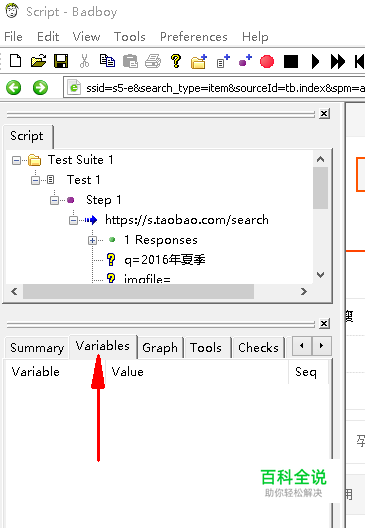Click script tree scroll up arrow
Viewport: 365px width, 528px height.
pyautogui.click(x=321, y=159)
